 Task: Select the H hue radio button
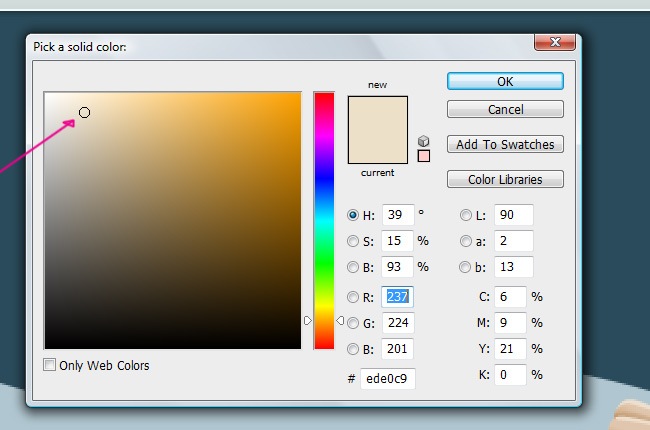click(353, 215)
